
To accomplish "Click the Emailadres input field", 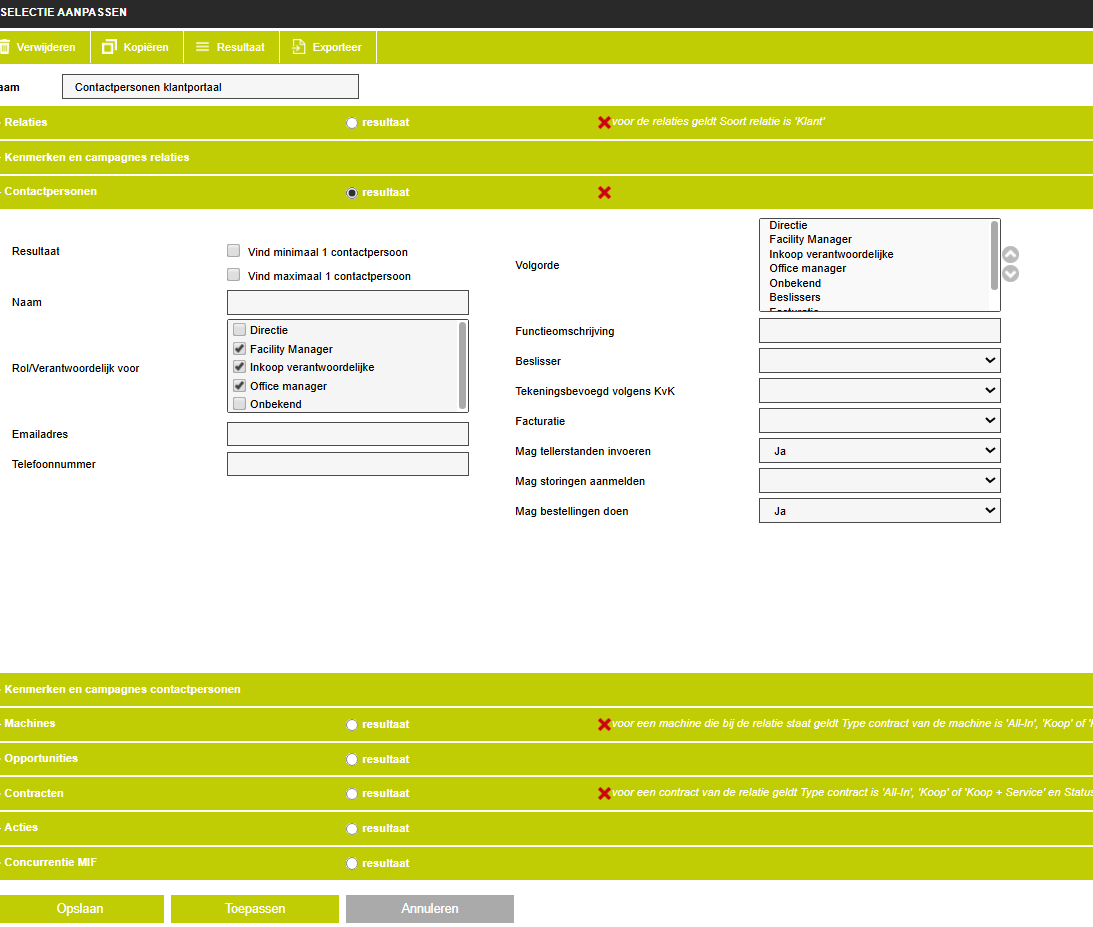I will 347,434.
